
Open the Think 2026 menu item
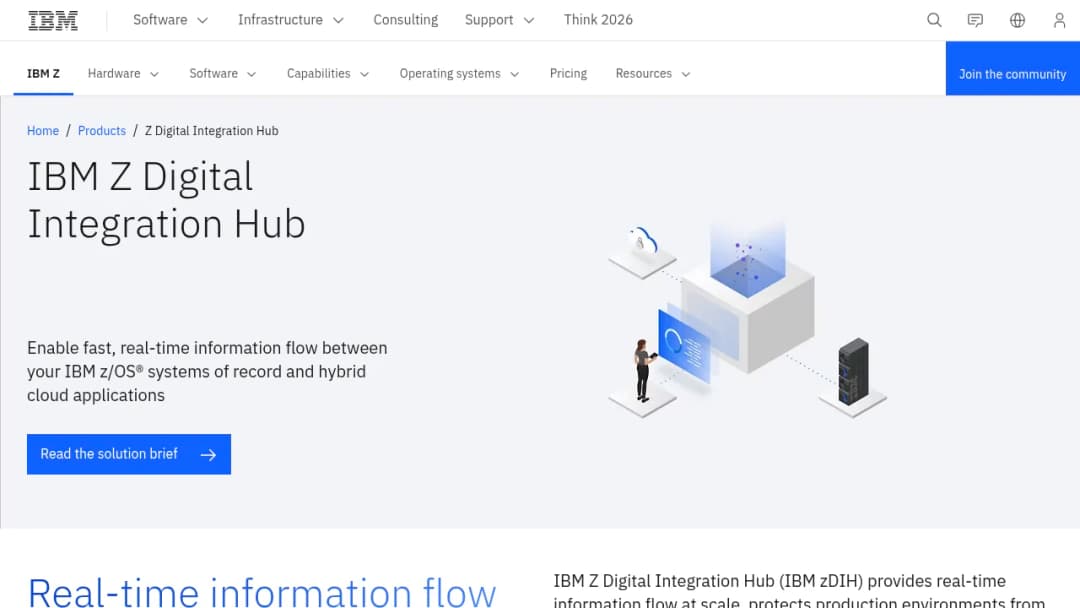click(x=598, y=20)
